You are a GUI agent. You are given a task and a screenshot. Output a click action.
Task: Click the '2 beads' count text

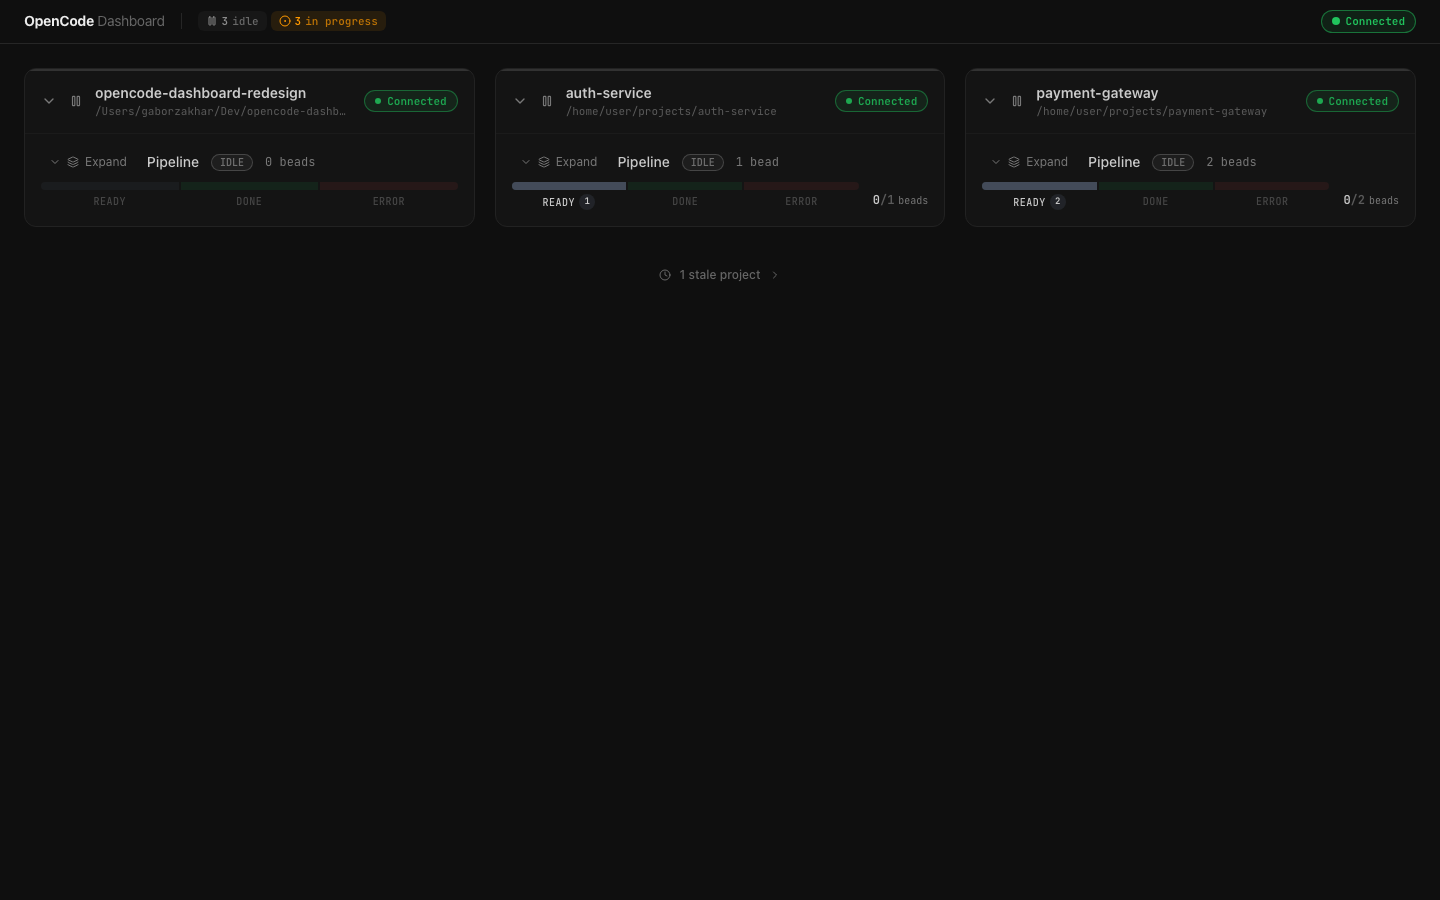pos(1231,162)
